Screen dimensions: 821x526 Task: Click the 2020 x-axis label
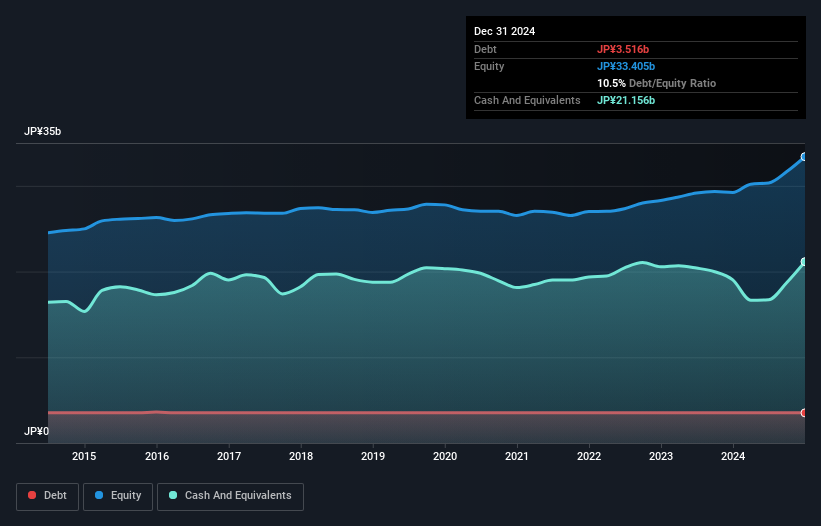445,456
